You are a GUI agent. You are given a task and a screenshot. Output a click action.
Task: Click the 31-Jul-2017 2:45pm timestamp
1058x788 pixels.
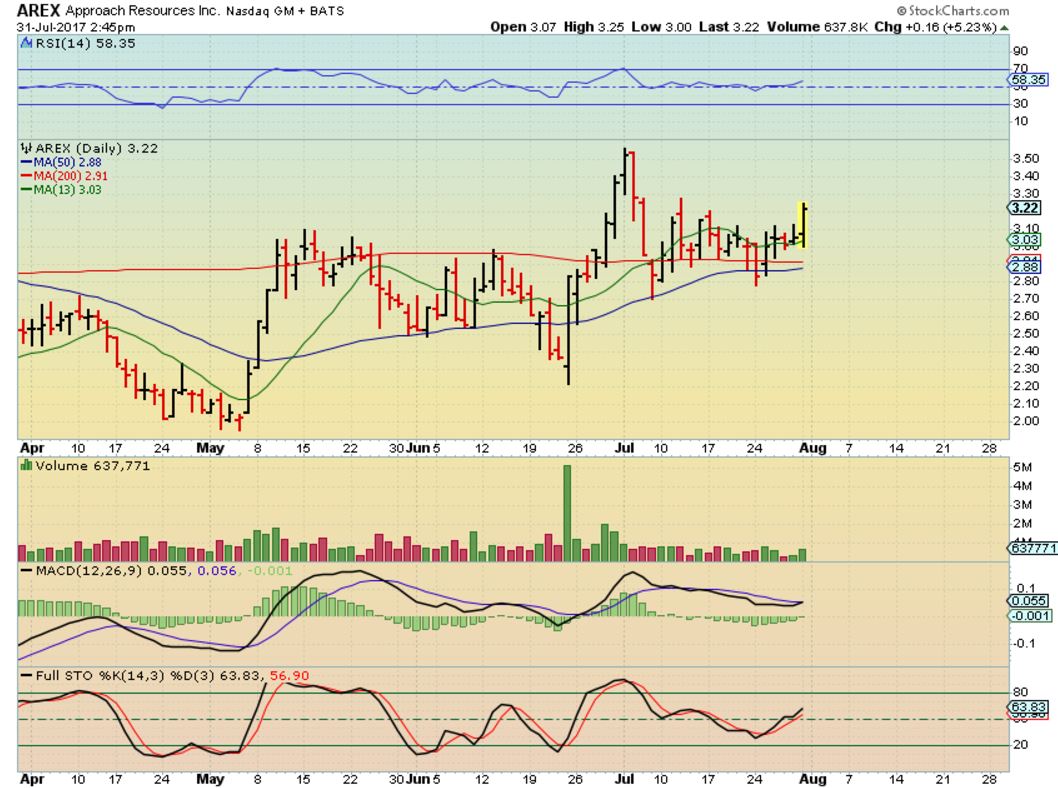point(76,28)
